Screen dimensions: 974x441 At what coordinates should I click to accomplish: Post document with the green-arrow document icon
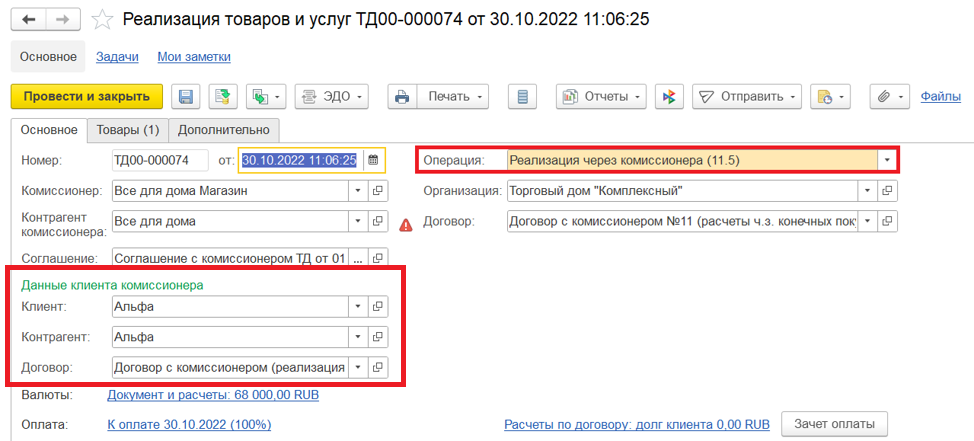click(x=224, y=96)
